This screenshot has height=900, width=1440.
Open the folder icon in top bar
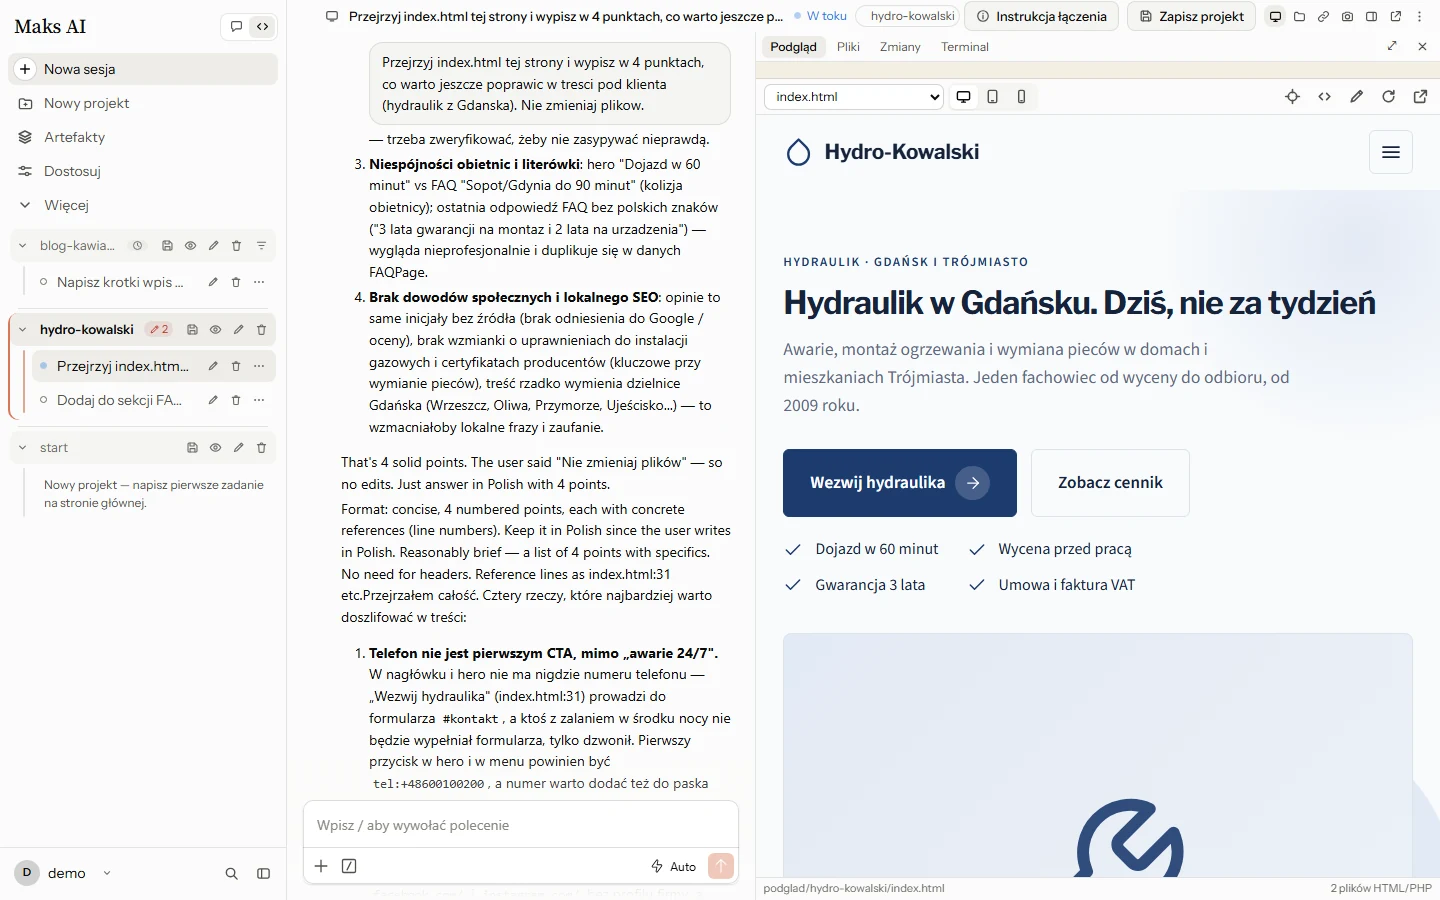1299,16
